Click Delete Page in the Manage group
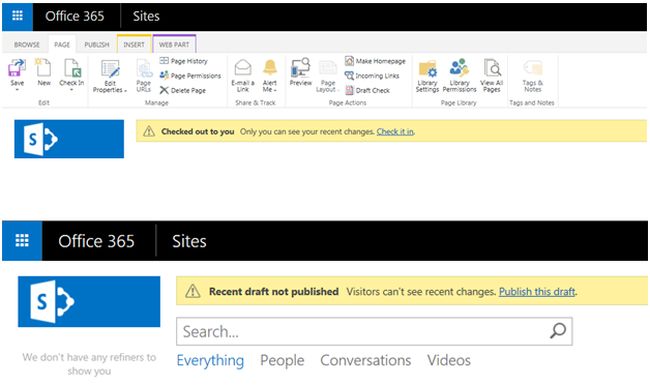 click(183, 90)
